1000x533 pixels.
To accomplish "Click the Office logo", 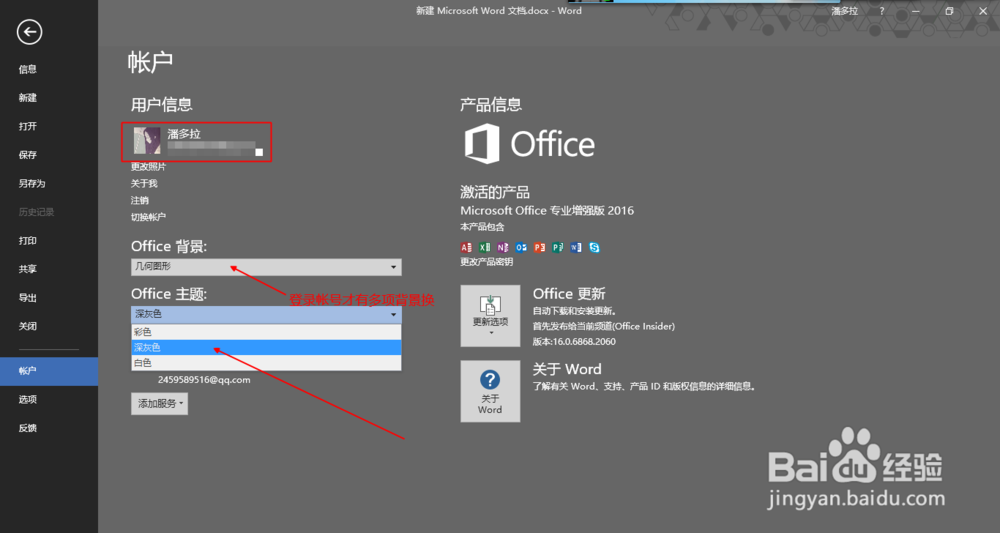I will tap(529, 143).
